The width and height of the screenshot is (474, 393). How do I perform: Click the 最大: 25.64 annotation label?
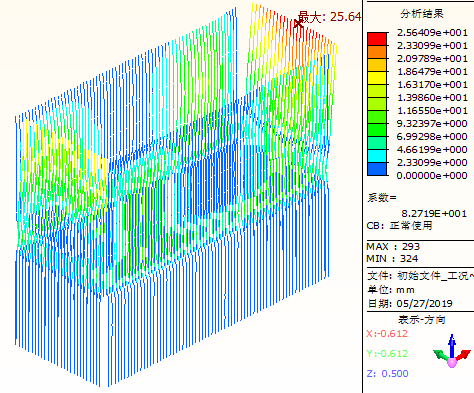329,17
